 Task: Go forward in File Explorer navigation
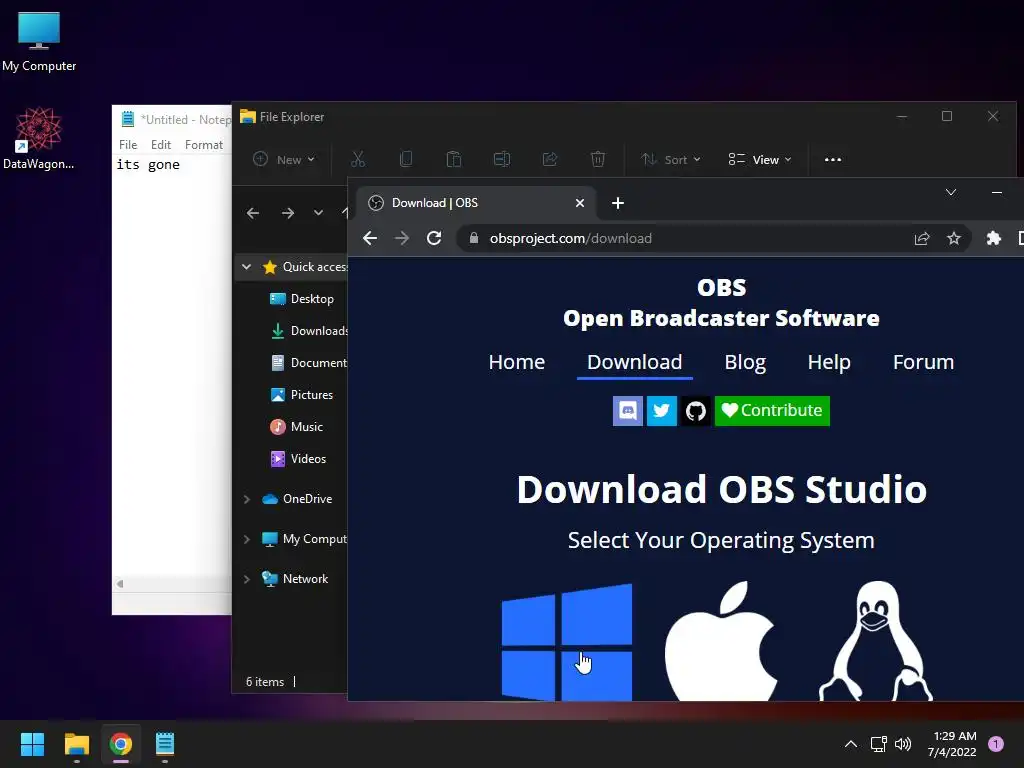[x=288, y=213]
